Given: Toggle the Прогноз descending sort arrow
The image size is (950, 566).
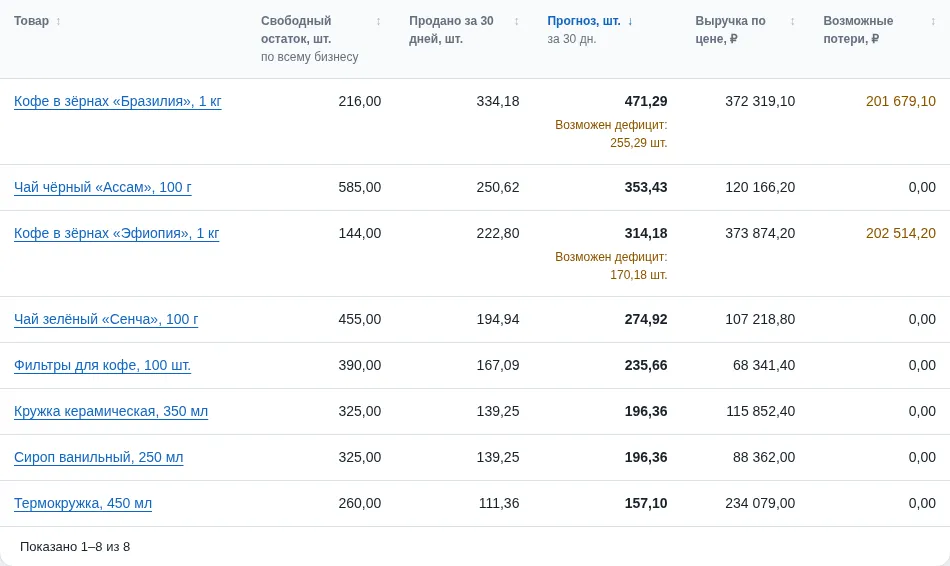Looking at the screenshot, I should tap(630, 21).
